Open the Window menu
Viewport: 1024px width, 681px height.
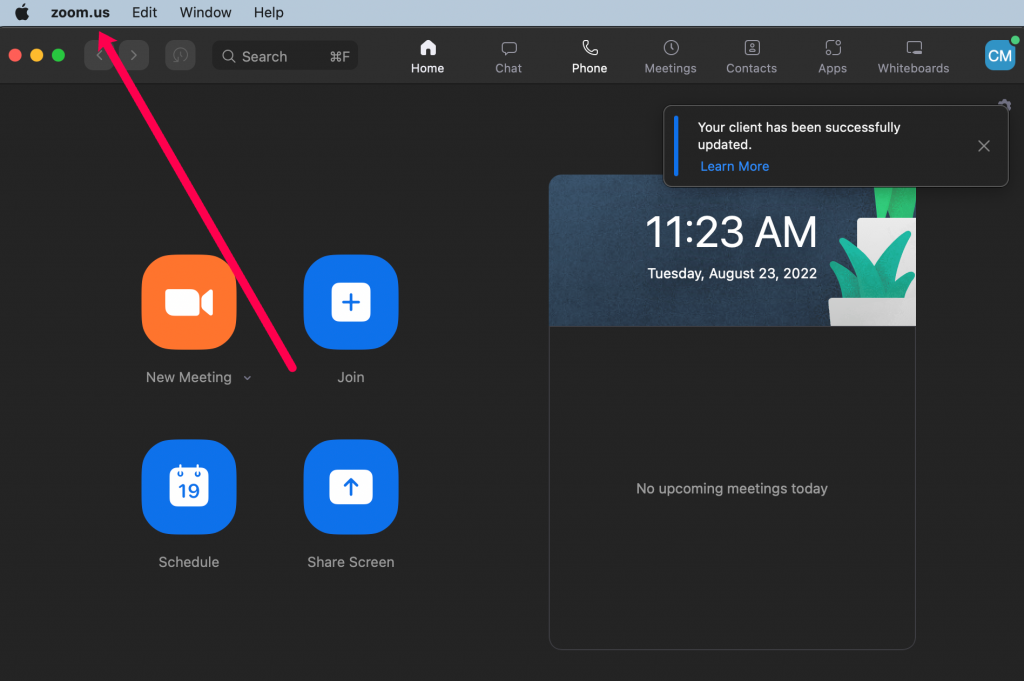[205, 12]
